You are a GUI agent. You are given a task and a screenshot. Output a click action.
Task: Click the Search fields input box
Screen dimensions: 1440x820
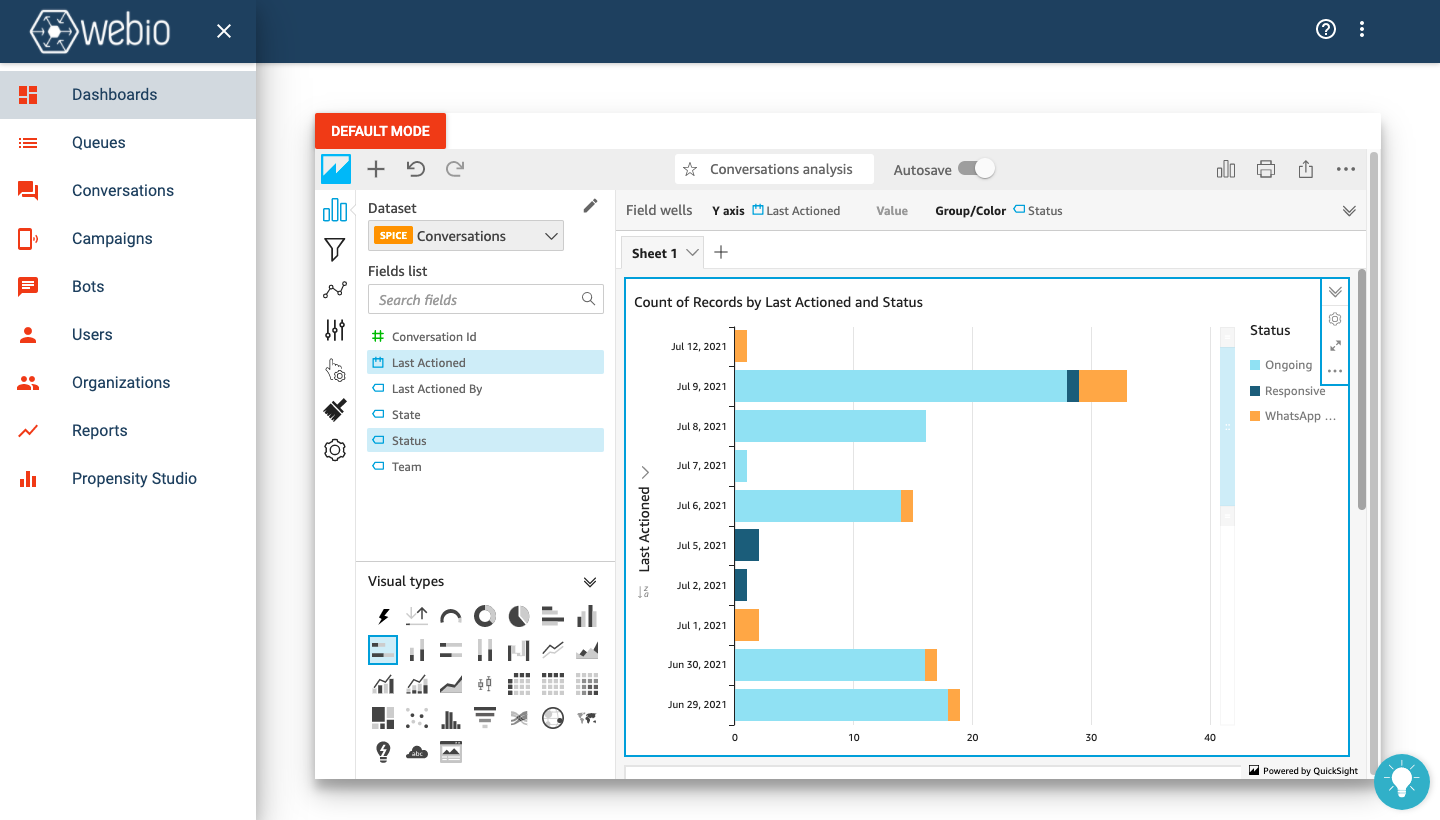(476, 300)
